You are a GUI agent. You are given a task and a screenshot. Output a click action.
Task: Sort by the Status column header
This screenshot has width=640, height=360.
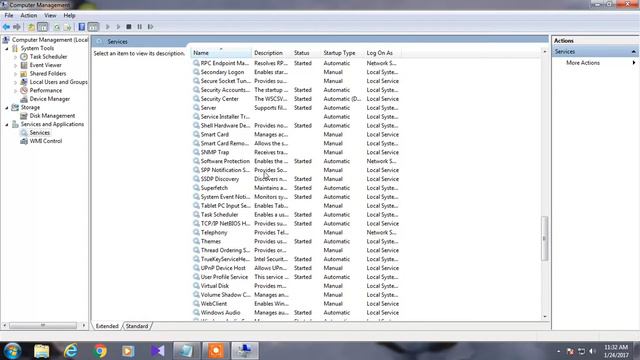tap(306, 53)
